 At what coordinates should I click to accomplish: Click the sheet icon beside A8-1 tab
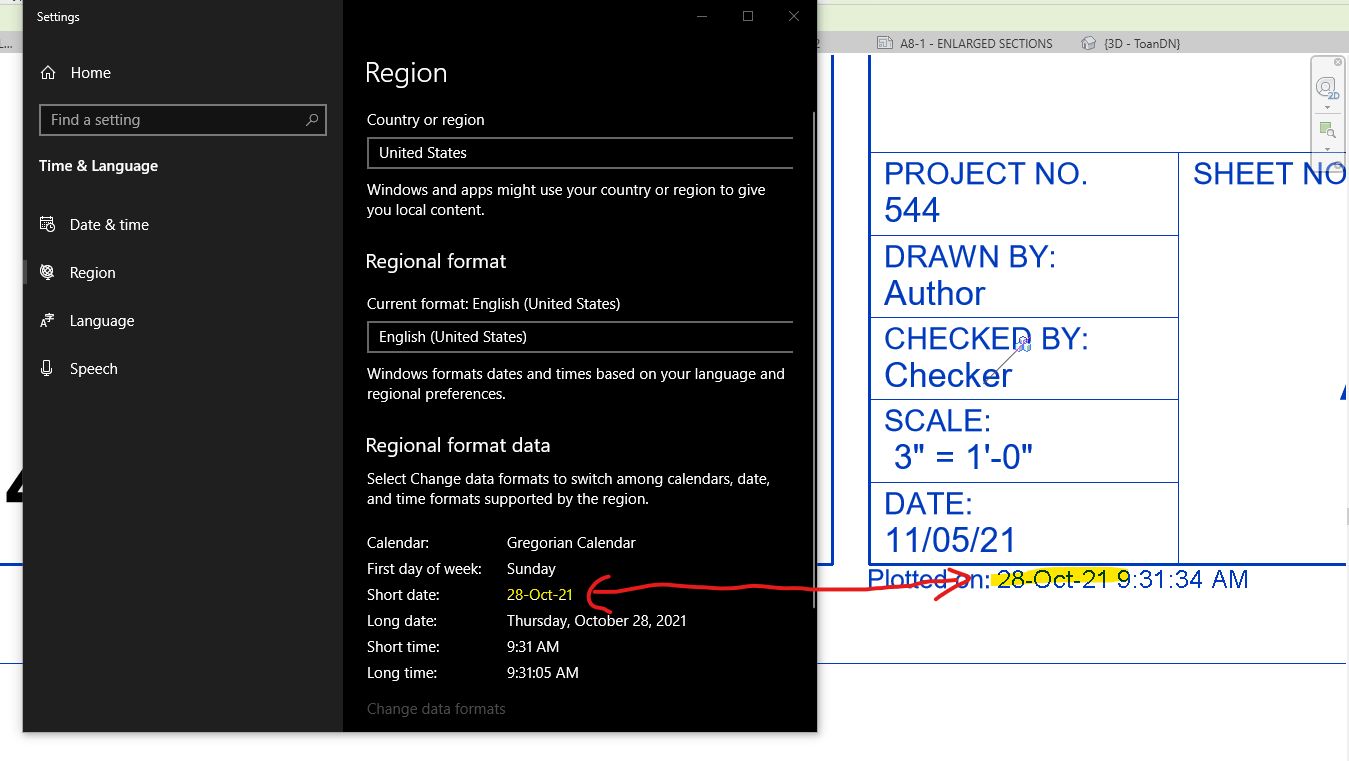(x=883, y=43)
